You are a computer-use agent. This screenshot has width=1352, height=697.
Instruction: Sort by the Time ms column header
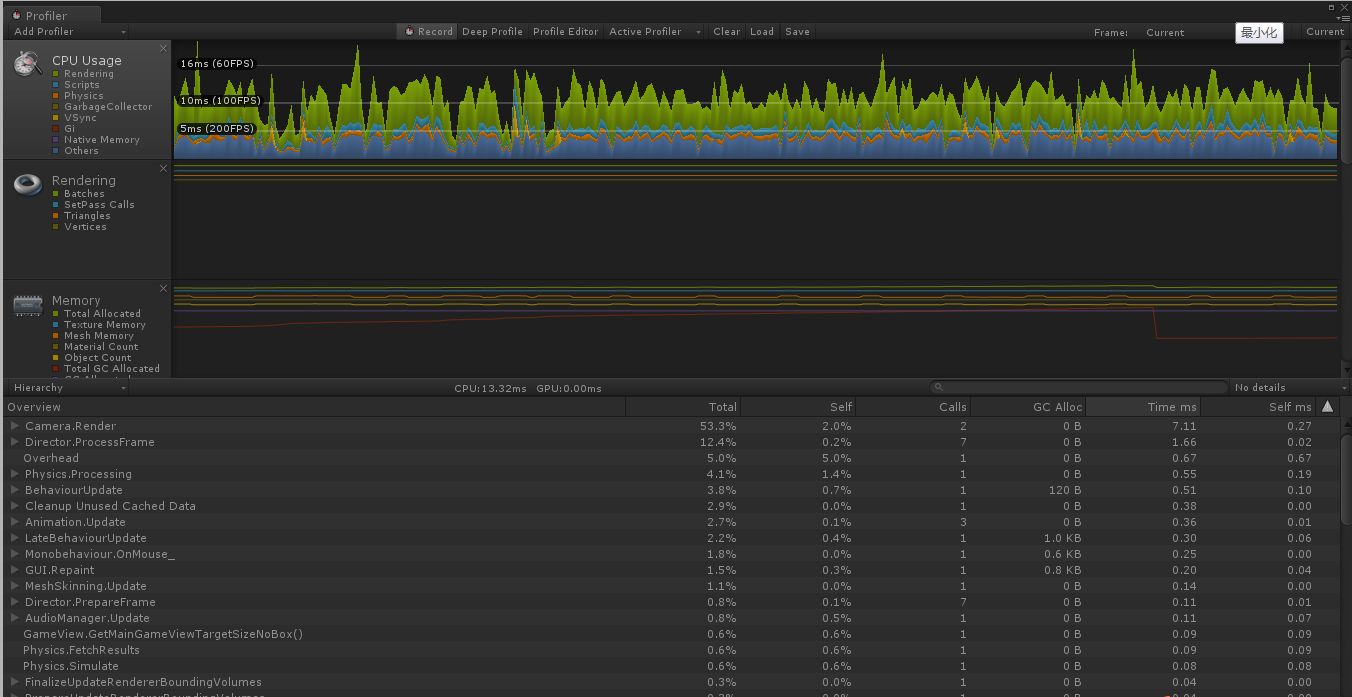pyautogui.click(x=1143, y=407)
